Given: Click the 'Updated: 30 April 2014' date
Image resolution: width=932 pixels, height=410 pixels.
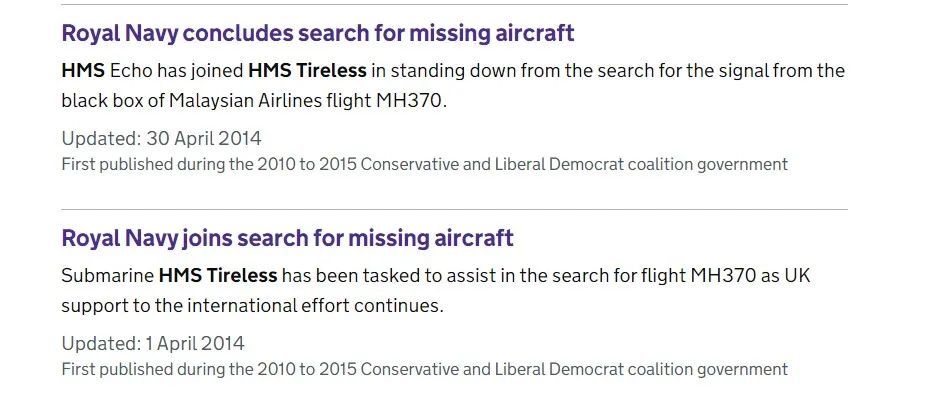Looking at the screenshot, I should 161,138.
